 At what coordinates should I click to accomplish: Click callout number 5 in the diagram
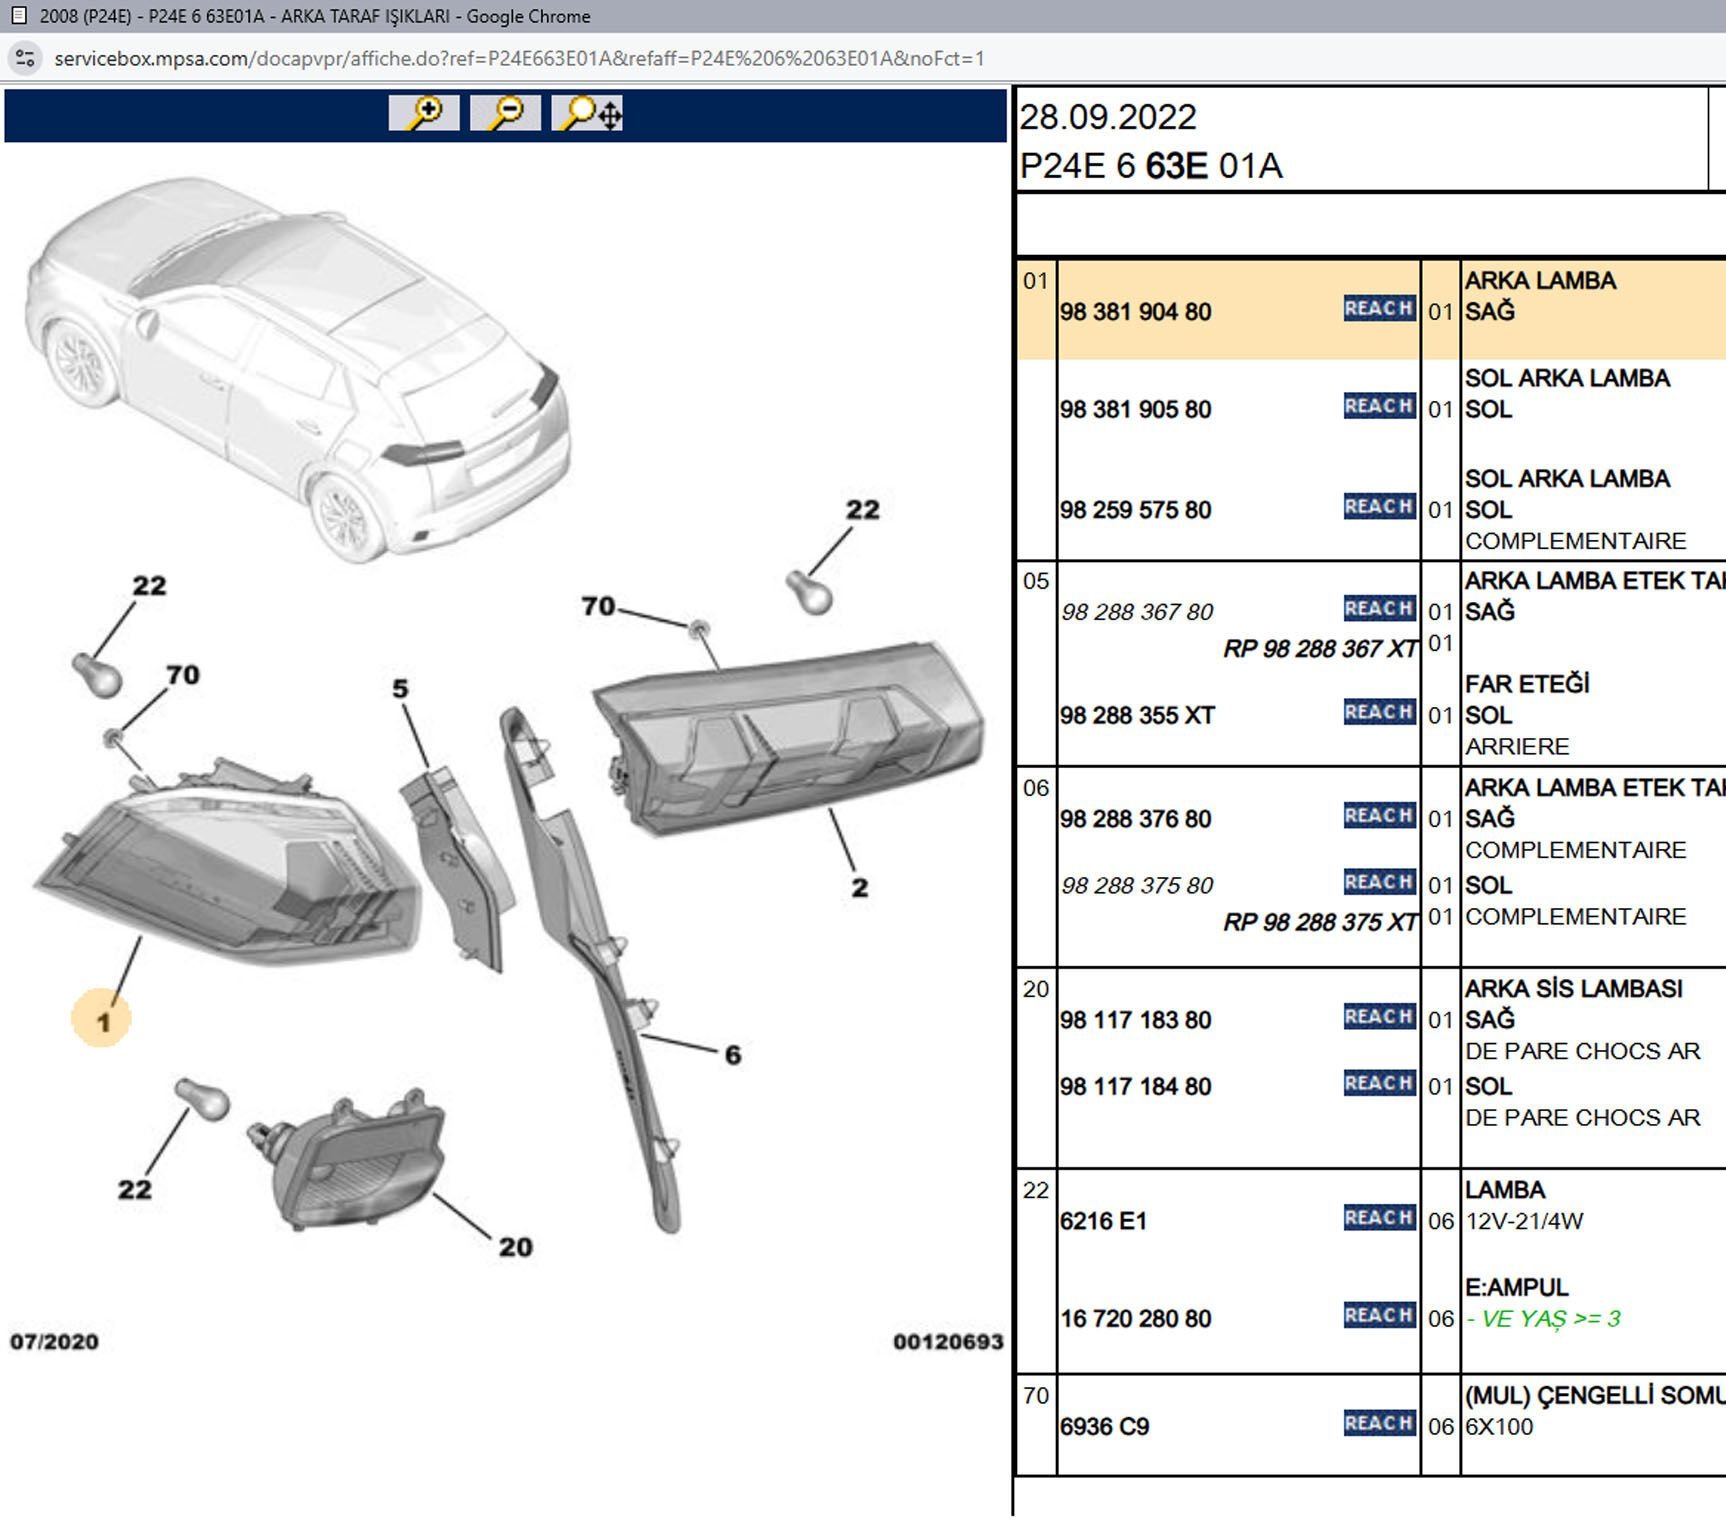[x=400, y=689]
